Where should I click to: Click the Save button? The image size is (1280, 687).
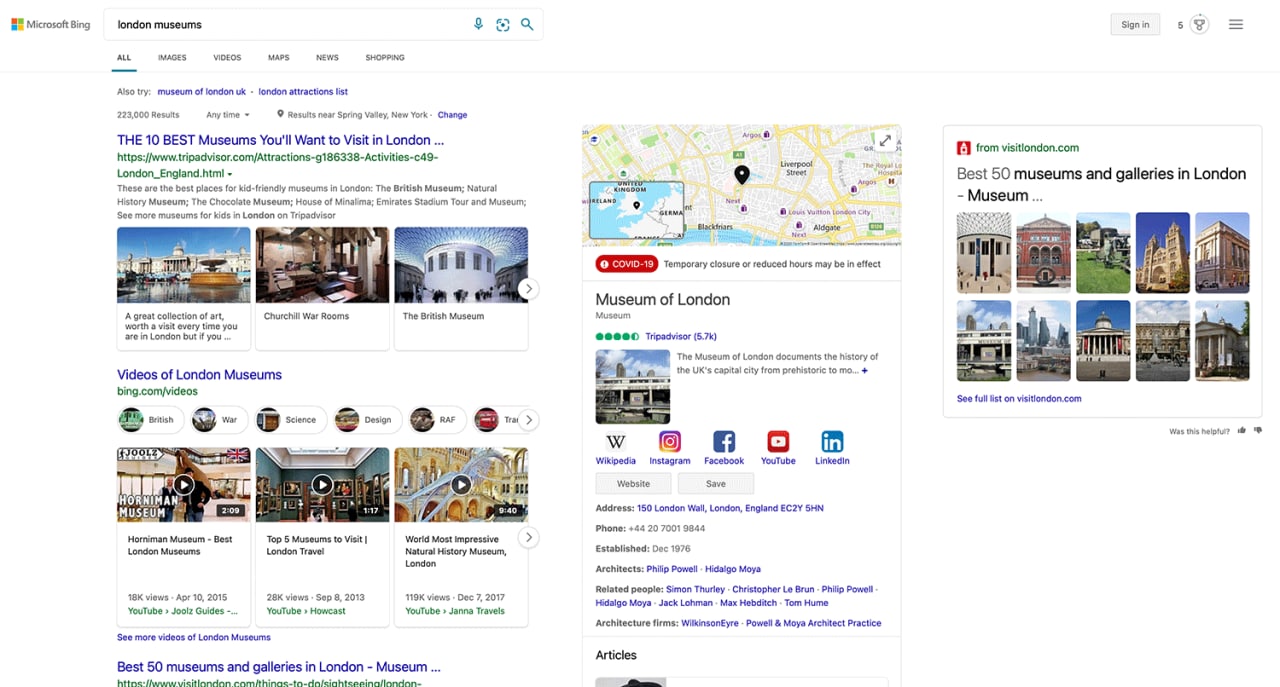716,484
